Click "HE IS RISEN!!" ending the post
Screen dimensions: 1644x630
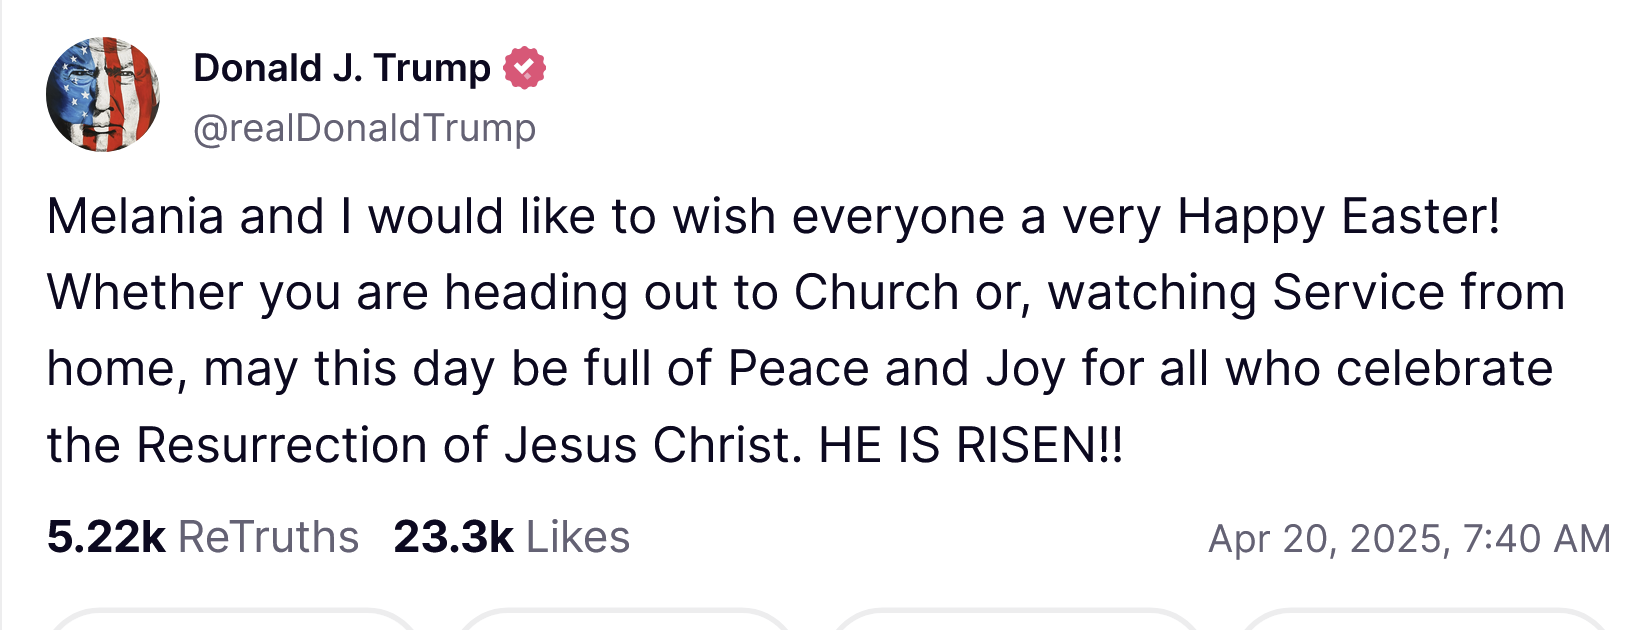[970, 445]
